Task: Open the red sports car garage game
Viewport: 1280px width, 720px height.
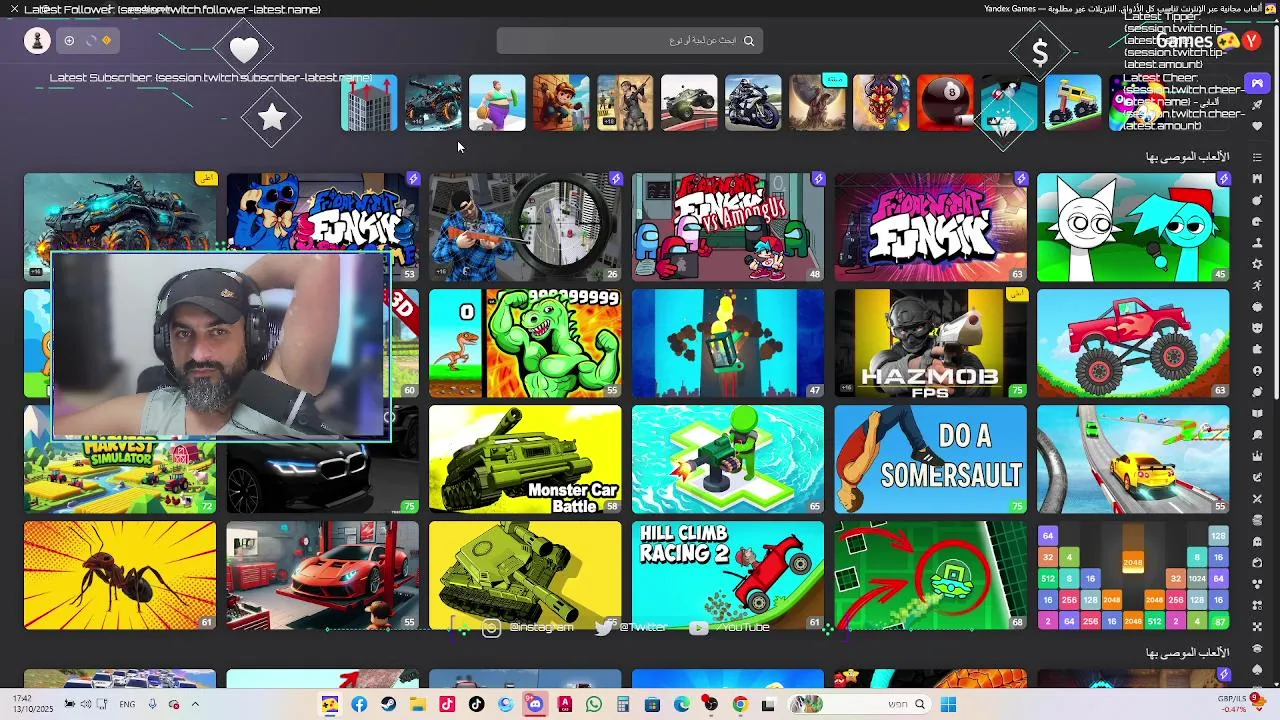Action: (x=322, y=575)
